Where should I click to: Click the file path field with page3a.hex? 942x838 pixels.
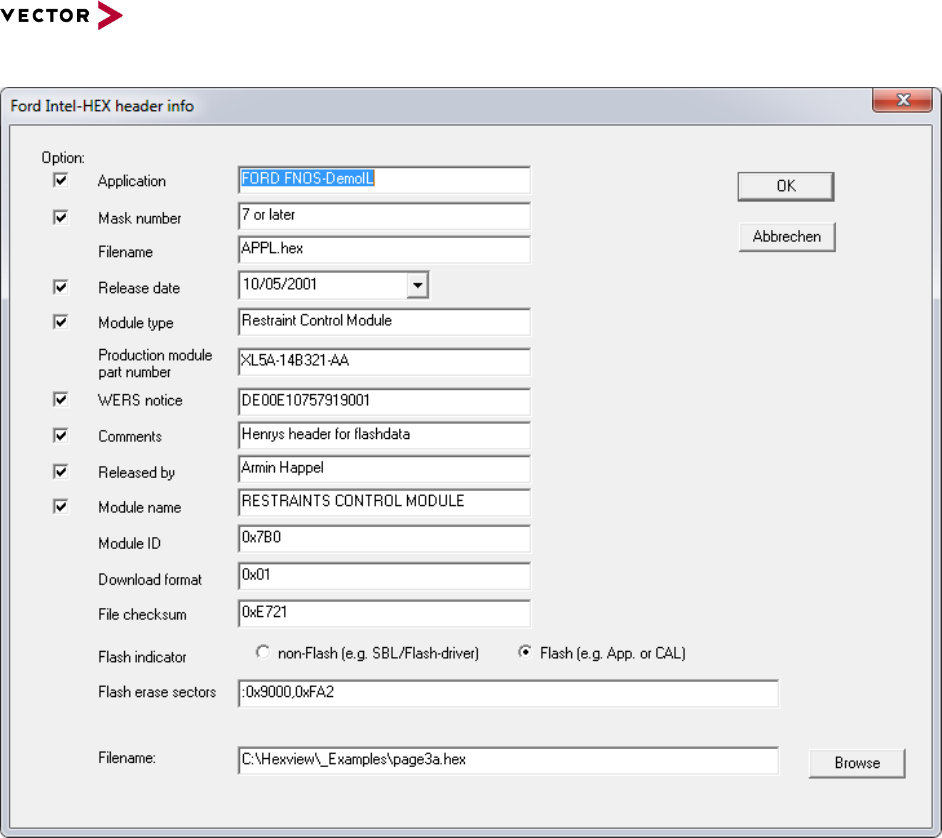click(508, 761)
